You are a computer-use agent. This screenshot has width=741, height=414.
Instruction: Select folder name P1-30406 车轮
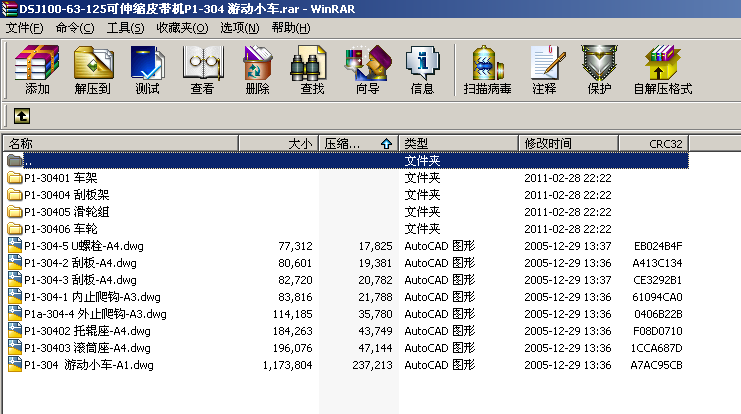60,229
